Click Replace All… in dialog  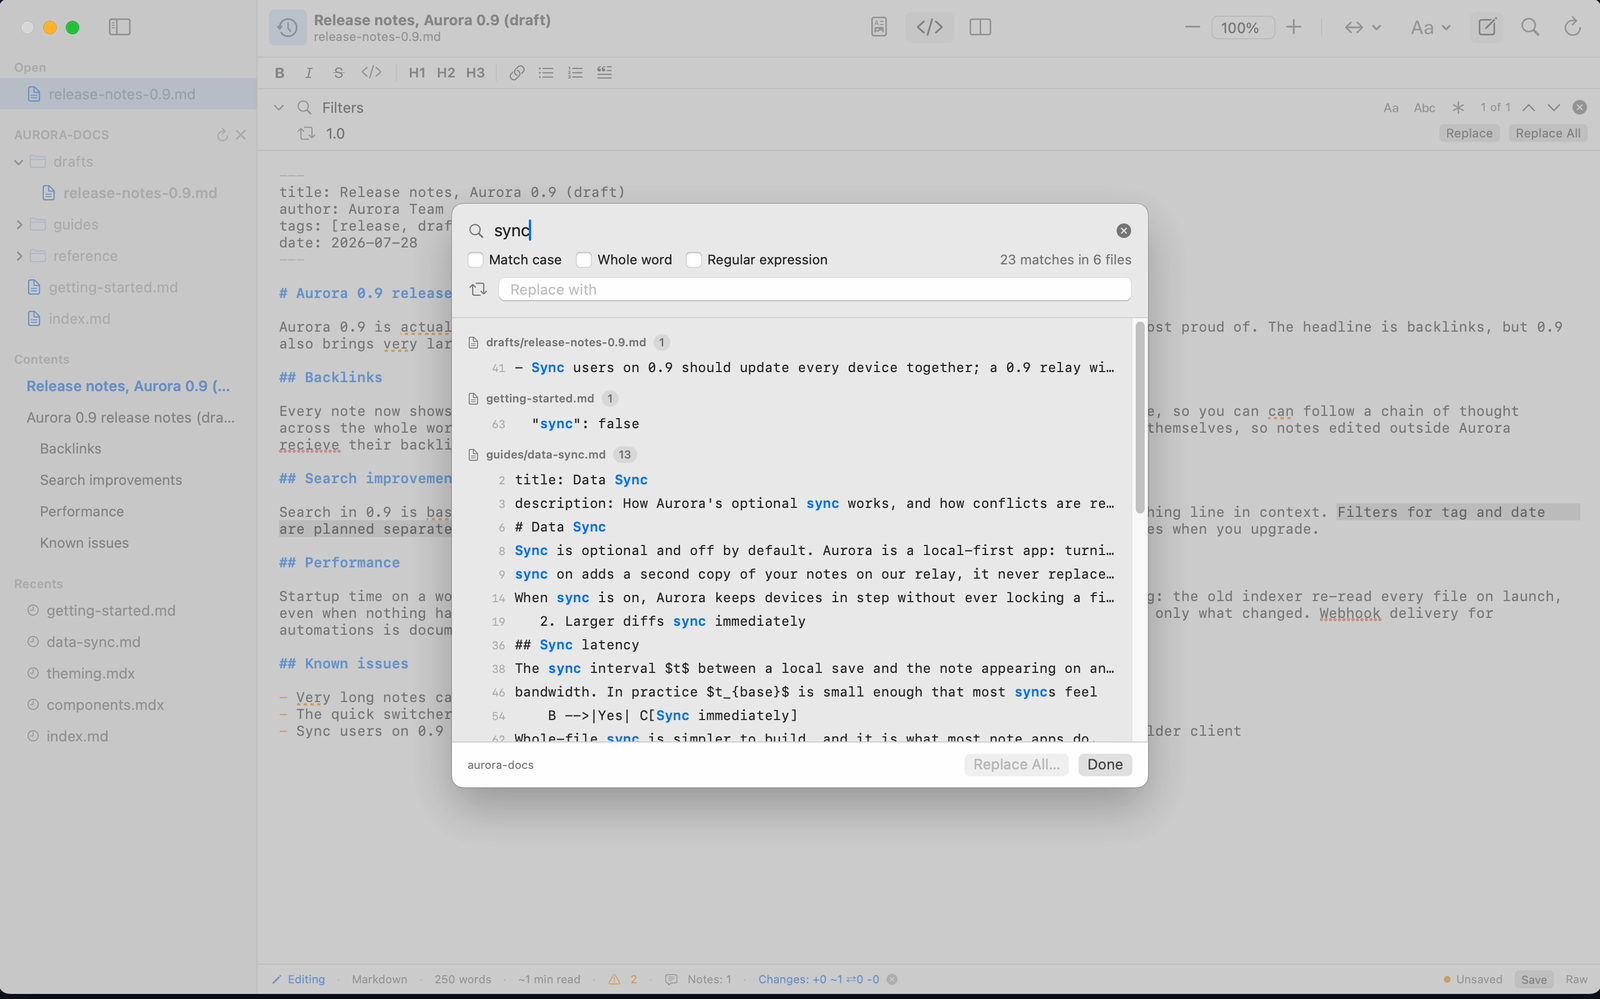coord(1016,765)
